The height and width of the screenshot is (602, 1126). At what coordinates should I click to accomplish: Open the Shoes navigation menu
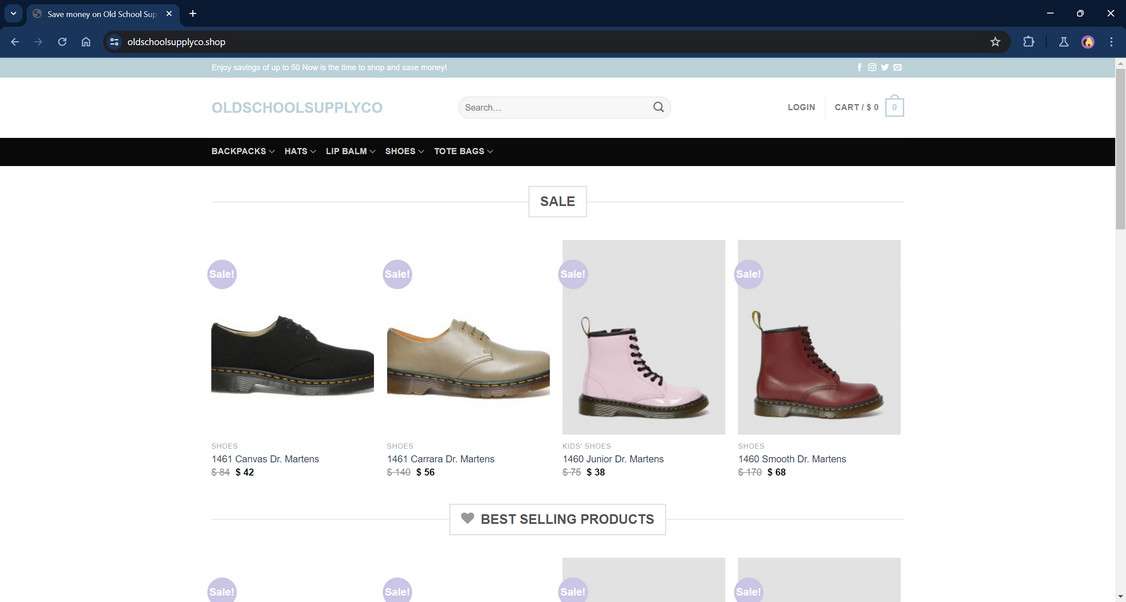coord(404,152)
